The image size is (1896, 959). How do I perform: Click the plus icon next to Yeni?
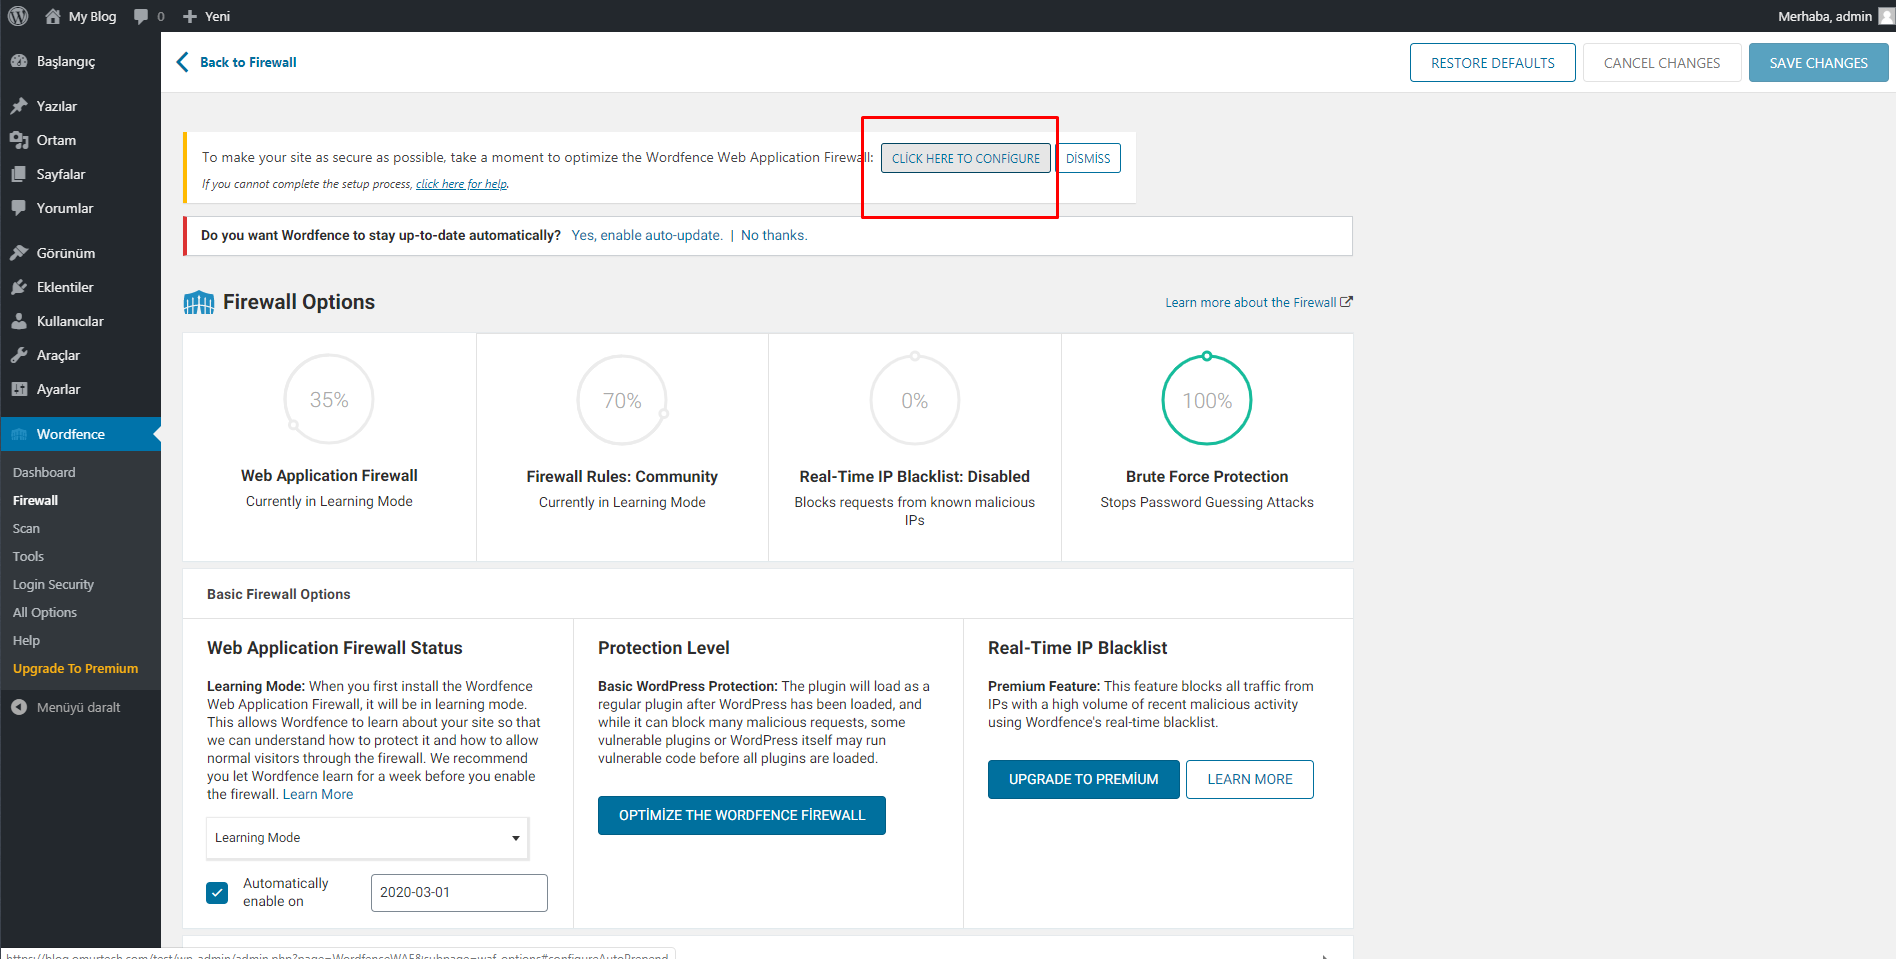pos(190,16)
